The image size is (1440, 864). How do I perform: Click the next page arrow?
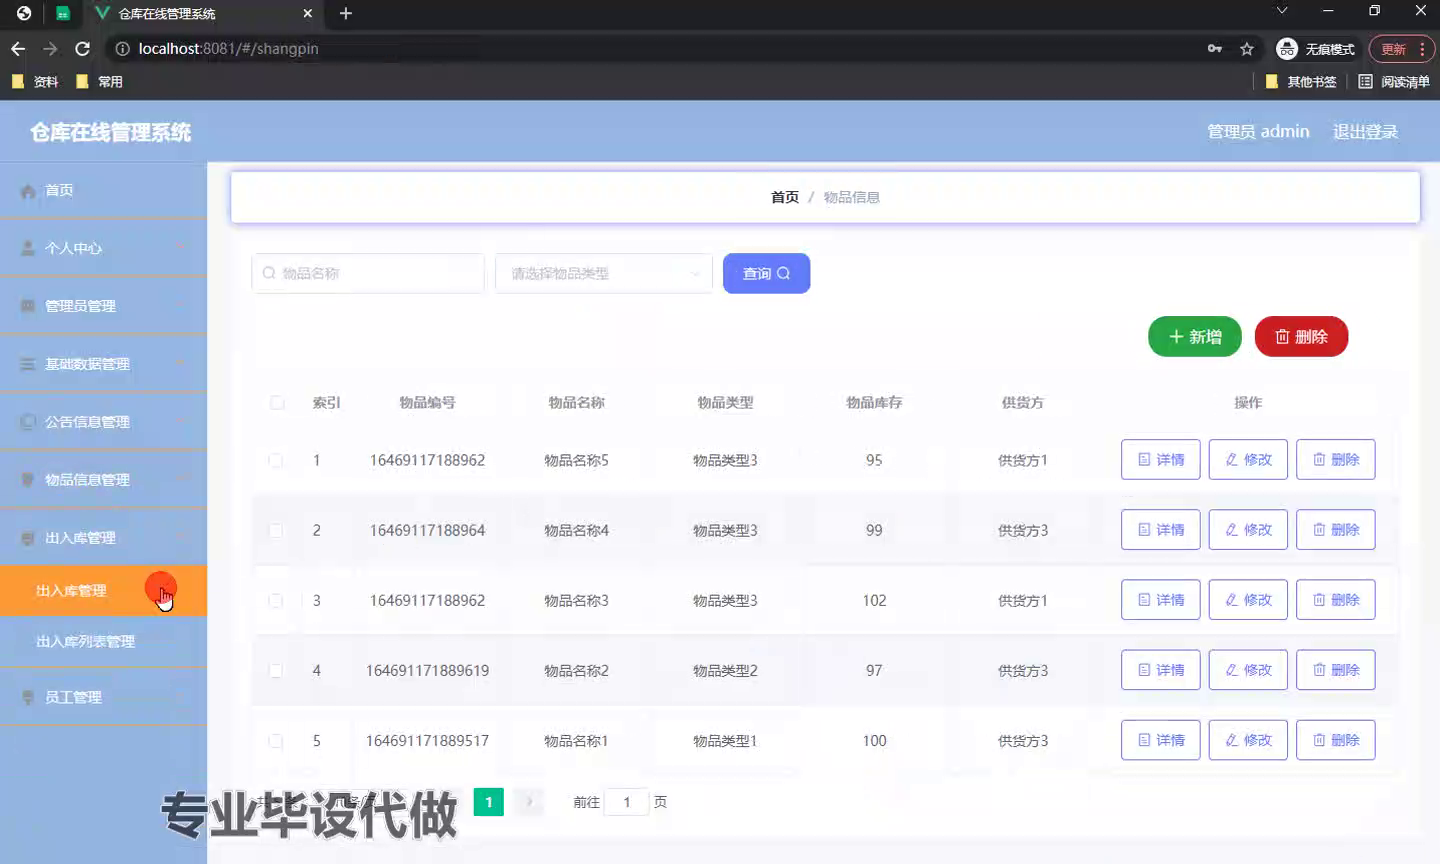click(529, 802)
